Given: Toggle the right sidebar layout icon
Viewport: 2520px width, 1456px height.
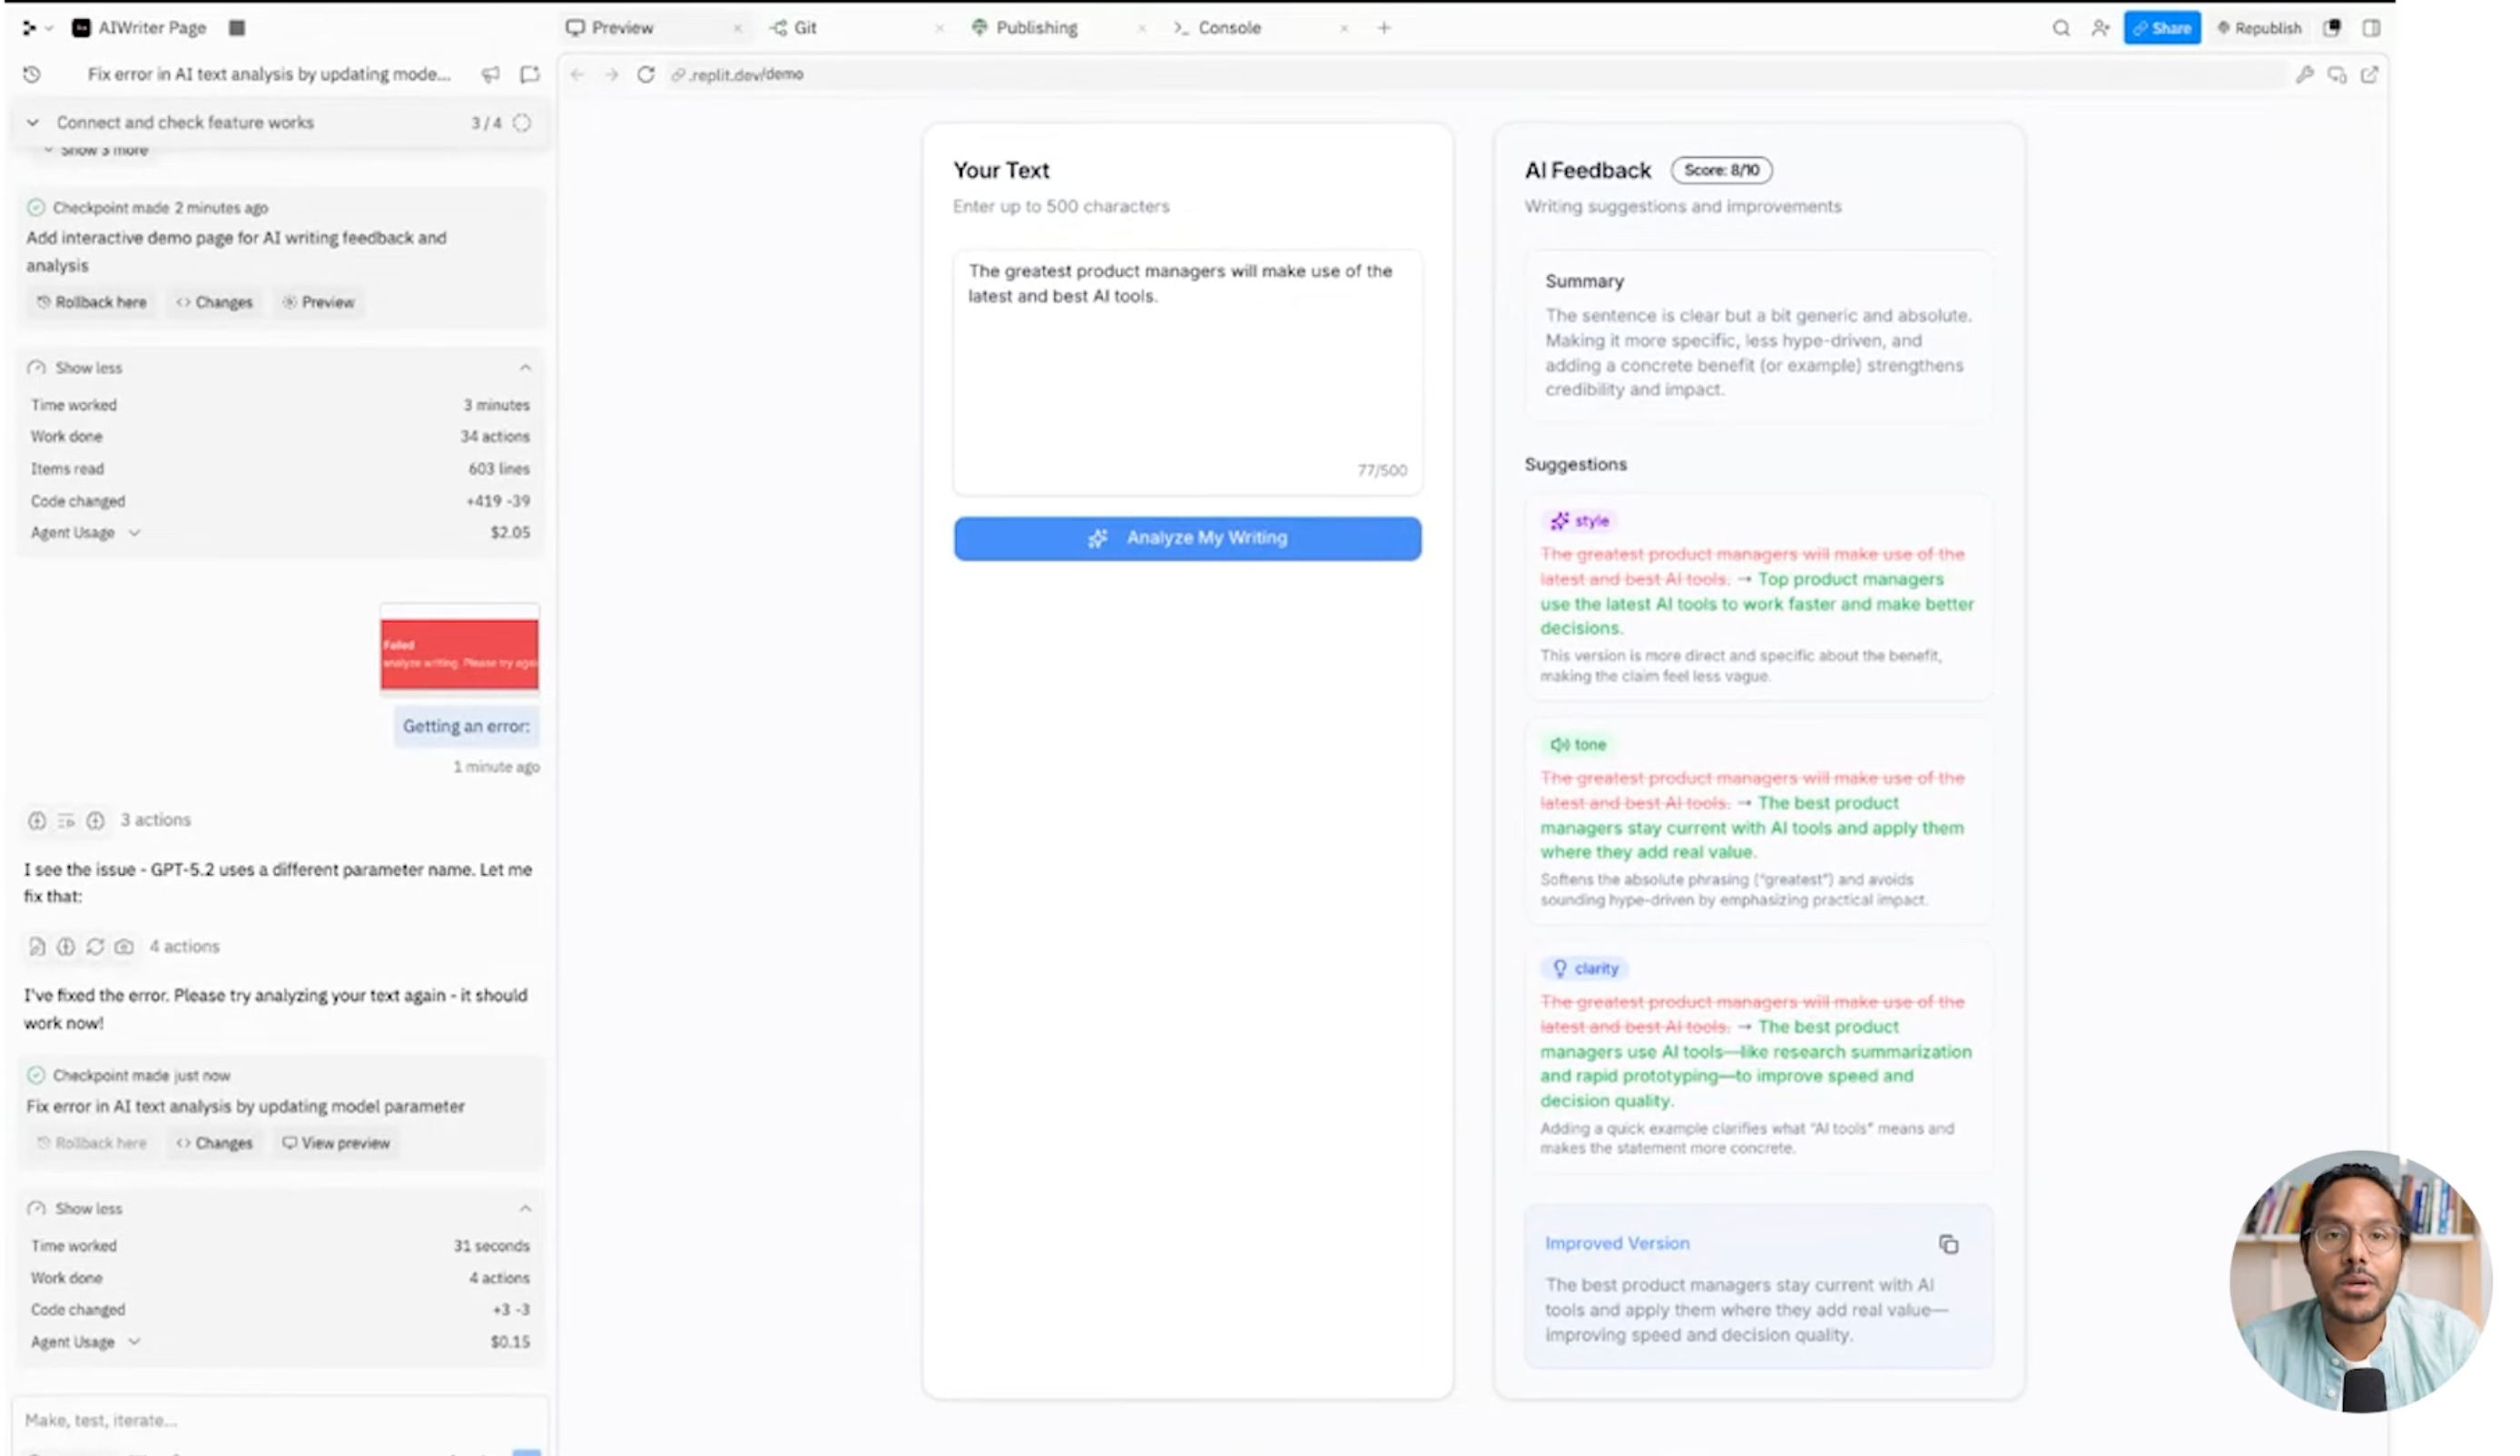Looking at the screenshot, I should 2371,28.
